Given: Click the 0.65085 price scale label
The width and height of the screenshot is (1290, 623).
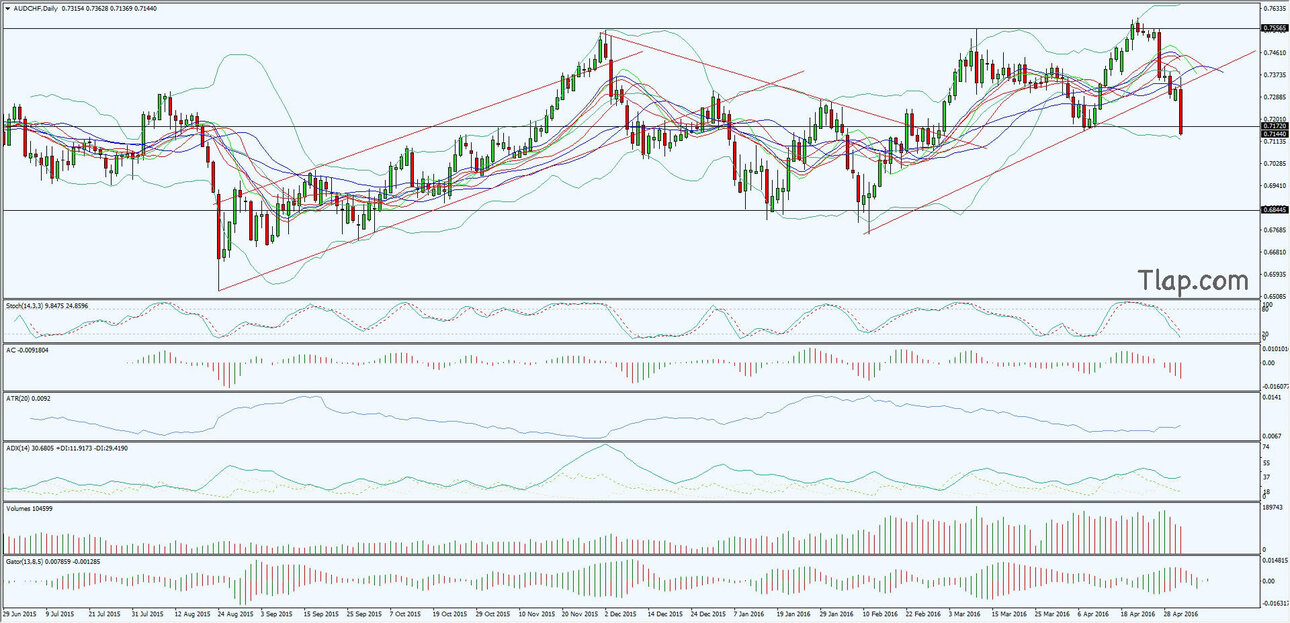Looking at the screenshot, I should pyautogui.click(x=1274, y=296).
